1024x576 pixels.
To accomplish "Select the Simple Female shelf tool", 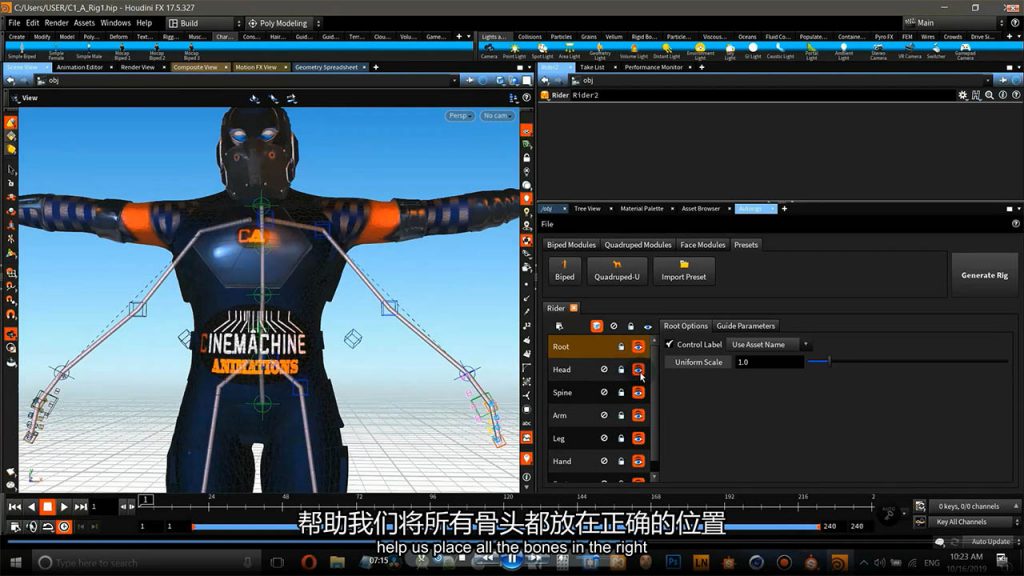I will click(x=56, y=52).
